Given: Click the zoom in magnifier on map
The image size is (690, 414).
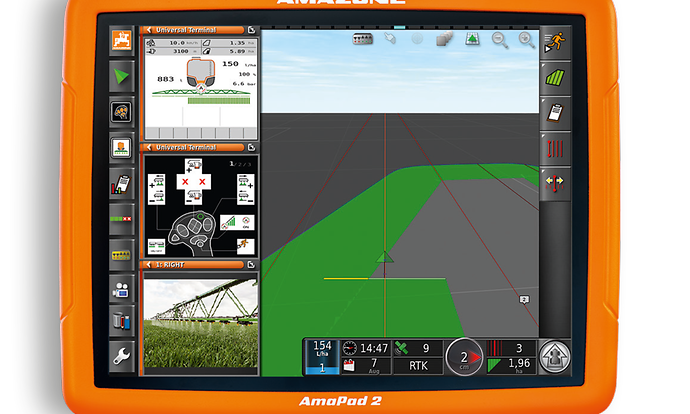Looking at the screenshot, I should (x=527, y=39).
